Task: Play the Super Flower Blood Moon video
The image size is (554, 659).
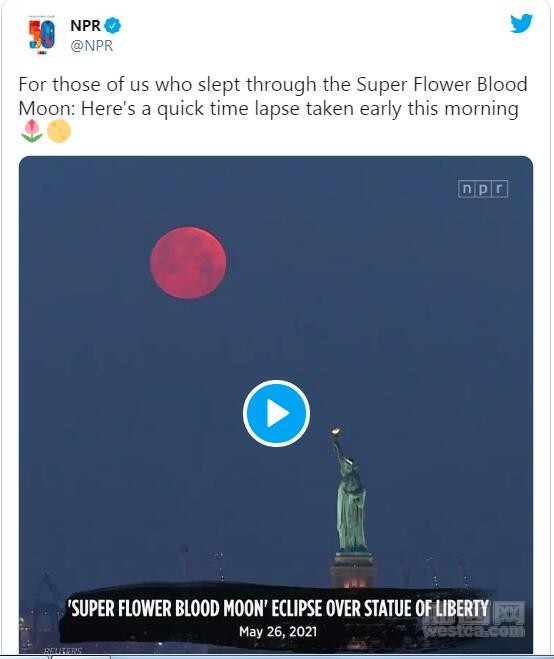Action: (x=276, y=413)
